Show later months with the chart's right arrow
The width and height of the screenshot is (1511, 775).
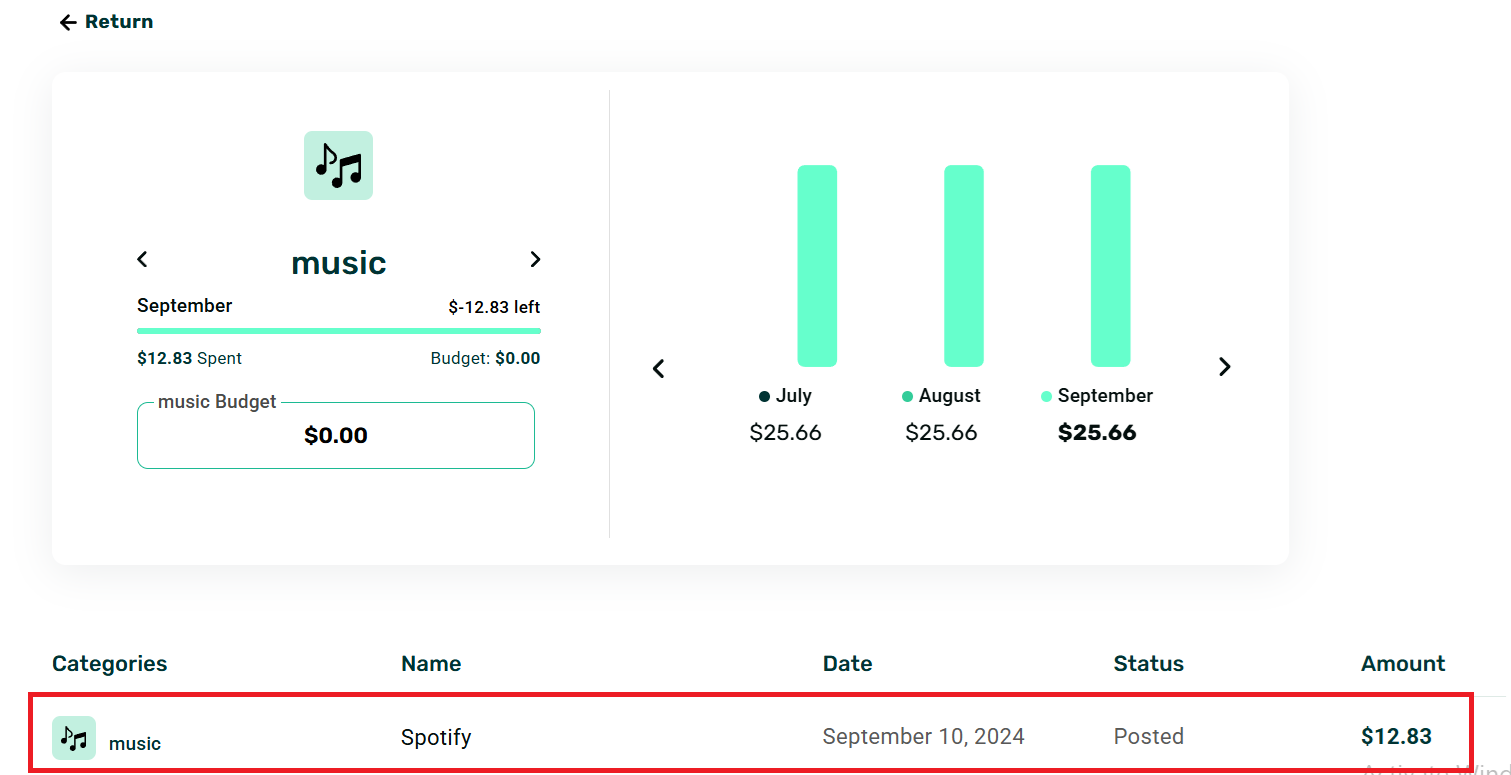coord(1224,367)
